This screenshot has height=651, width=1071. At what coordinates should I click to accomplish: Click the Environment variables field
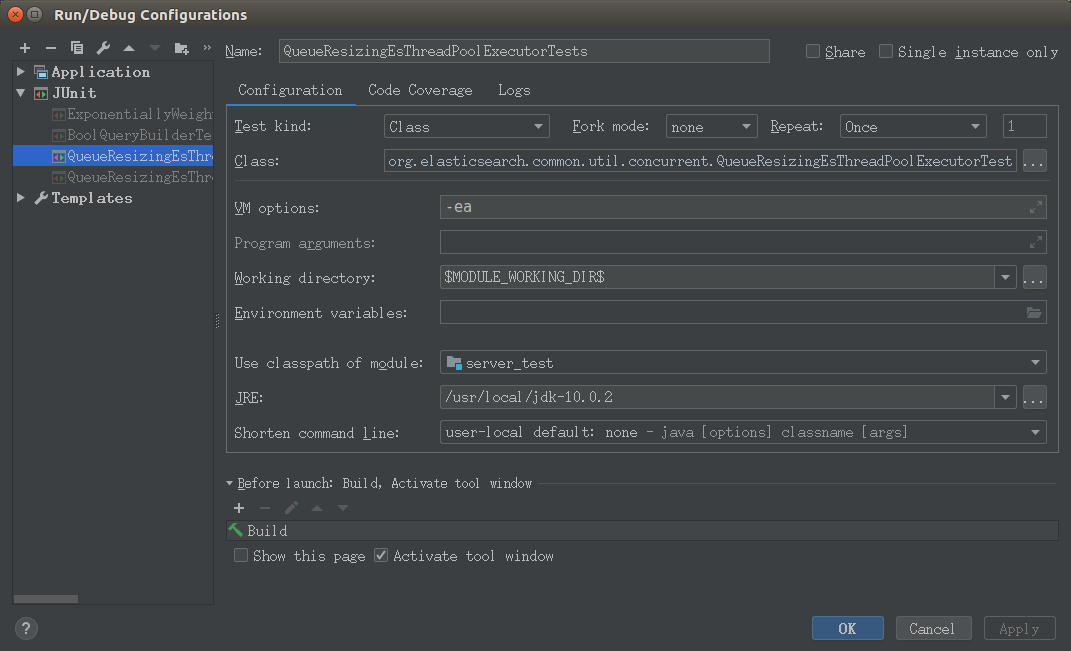point(743,312)
